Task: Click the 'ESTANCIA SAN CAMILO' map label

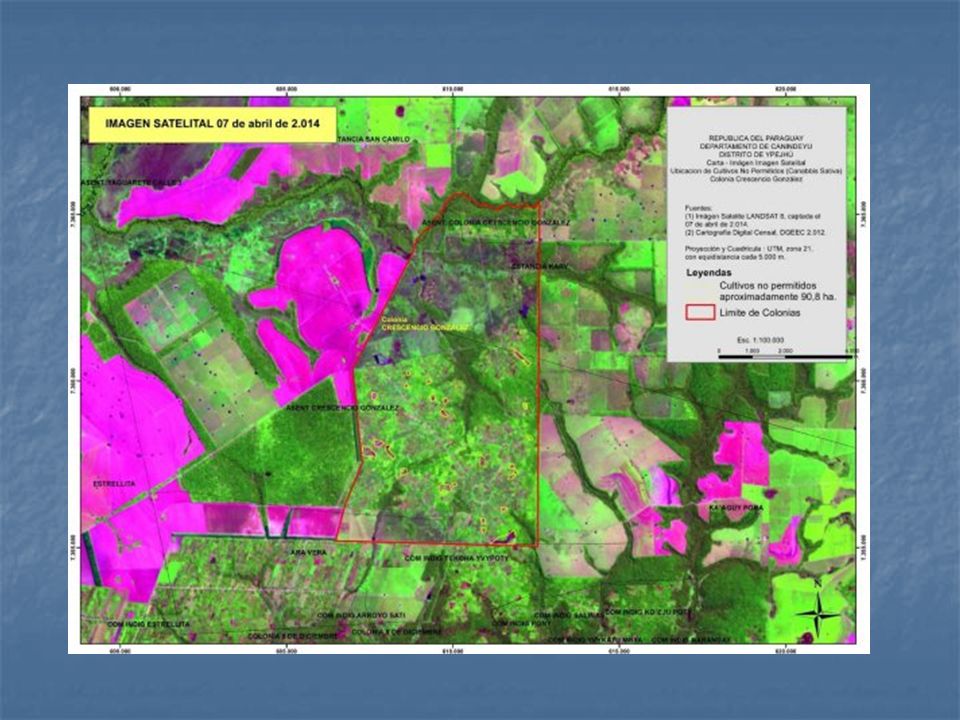Action: [x=373, y=140]
